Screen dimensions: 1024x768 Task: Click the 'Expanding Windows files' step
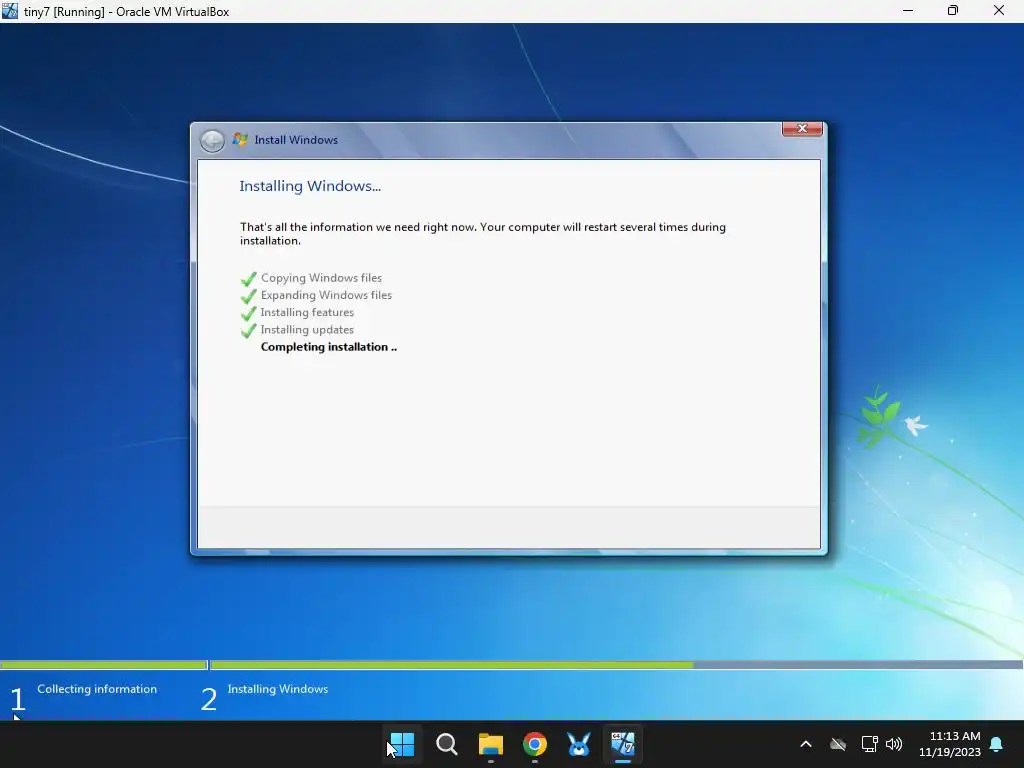[326, 295]
